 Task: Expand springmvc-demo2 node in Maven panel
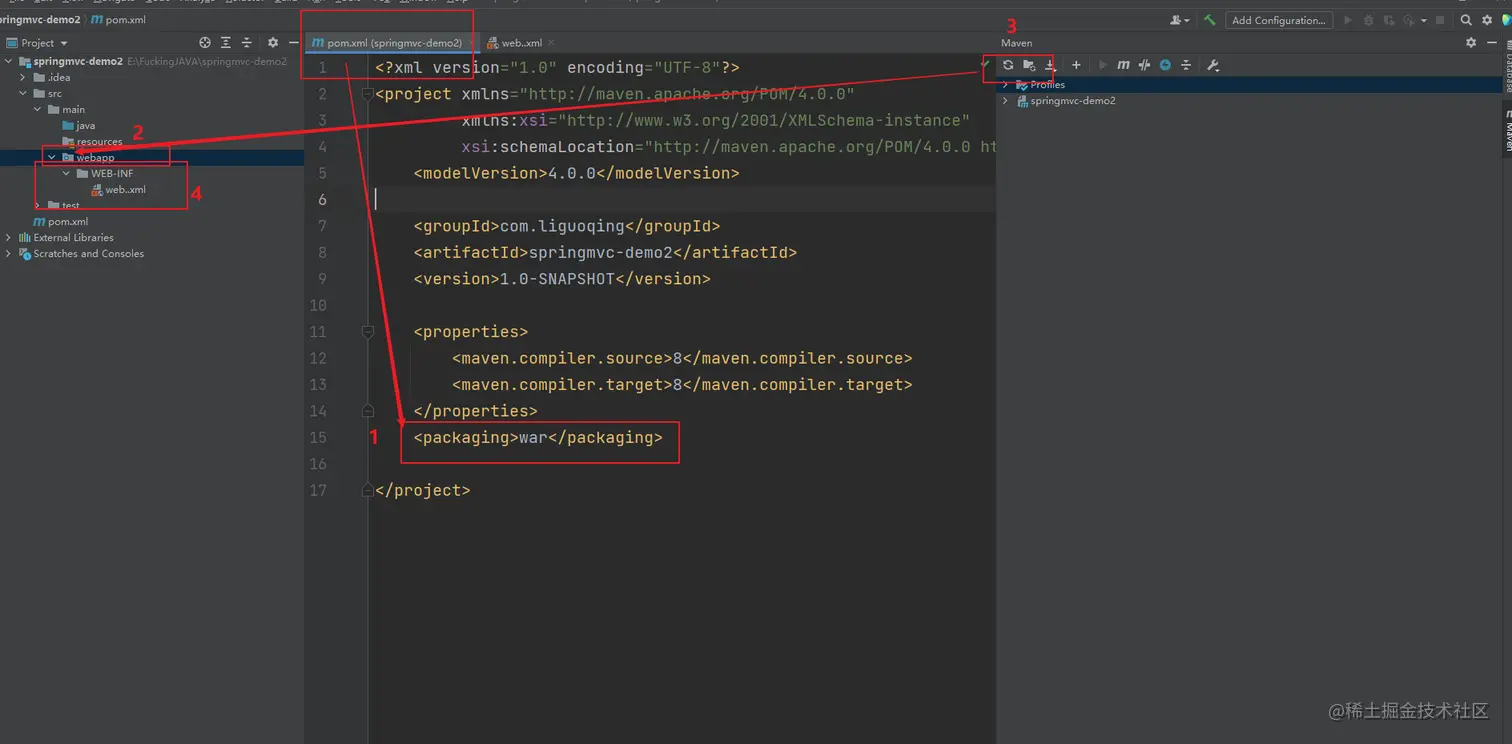[1006, 101]
